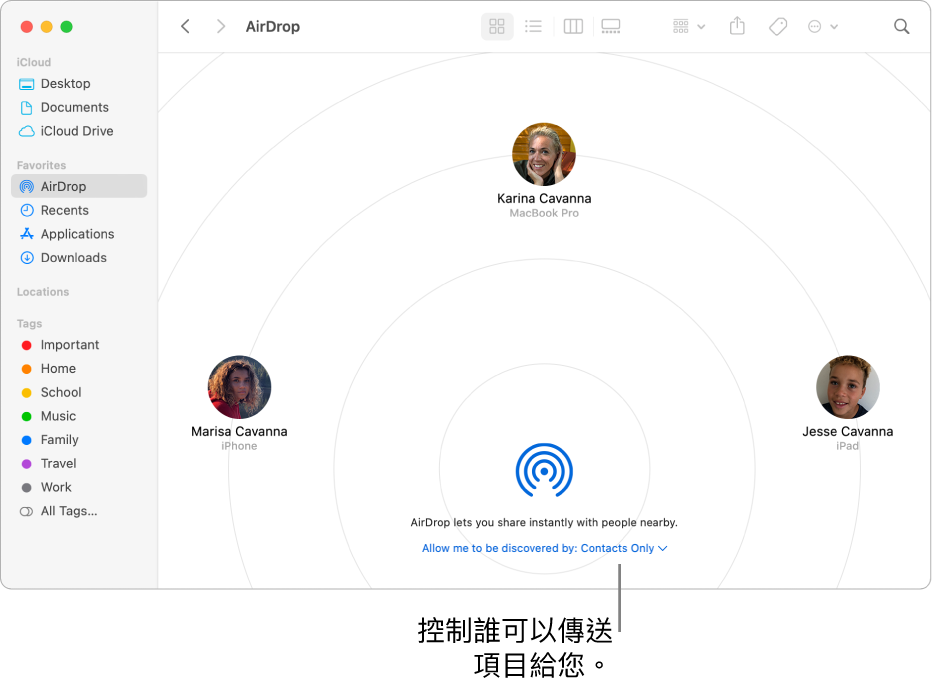The width and height of the screenshot is (934, 689).
Task: Open Allow me to be discovered dropdown
Action: 544,548
